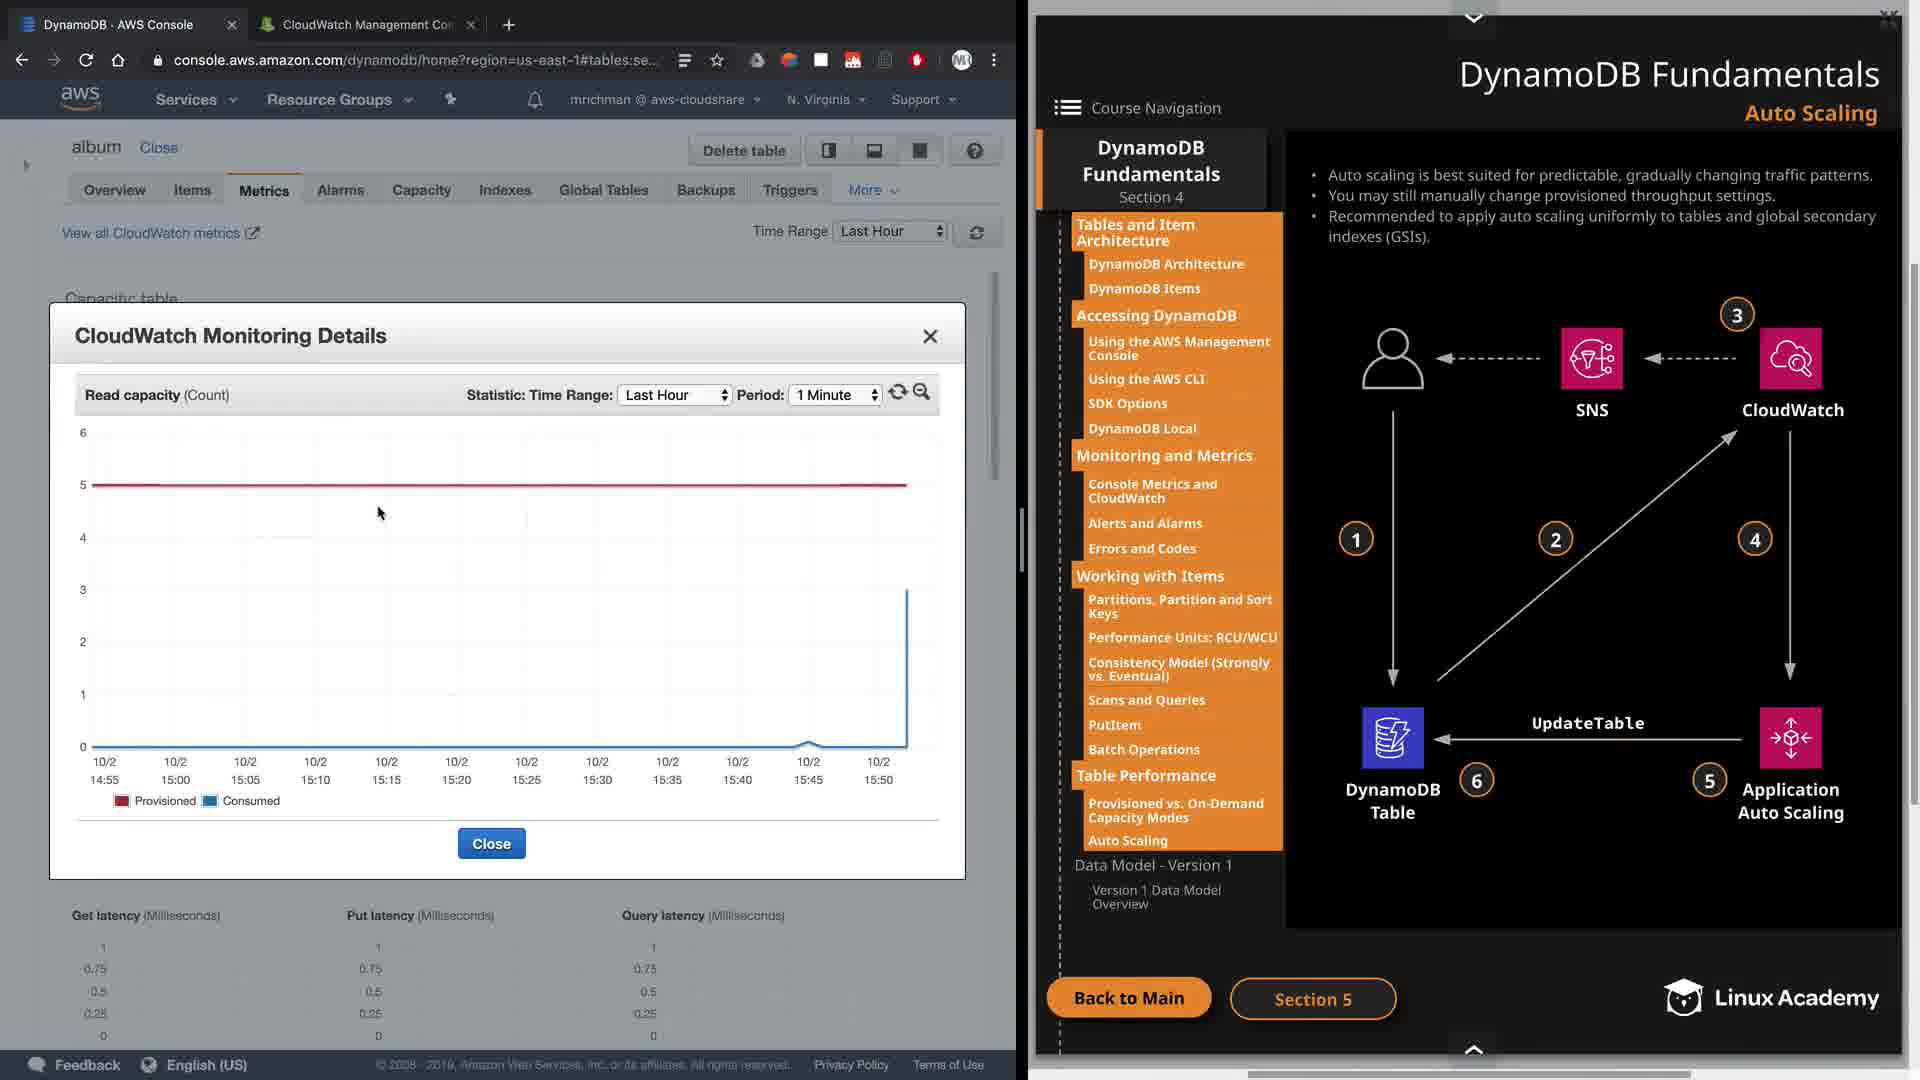This screenshot has width=1920, height=1080.
Task: Click the DynamoDB Table icon in the diagram
Action: (x=1392, y=738)
